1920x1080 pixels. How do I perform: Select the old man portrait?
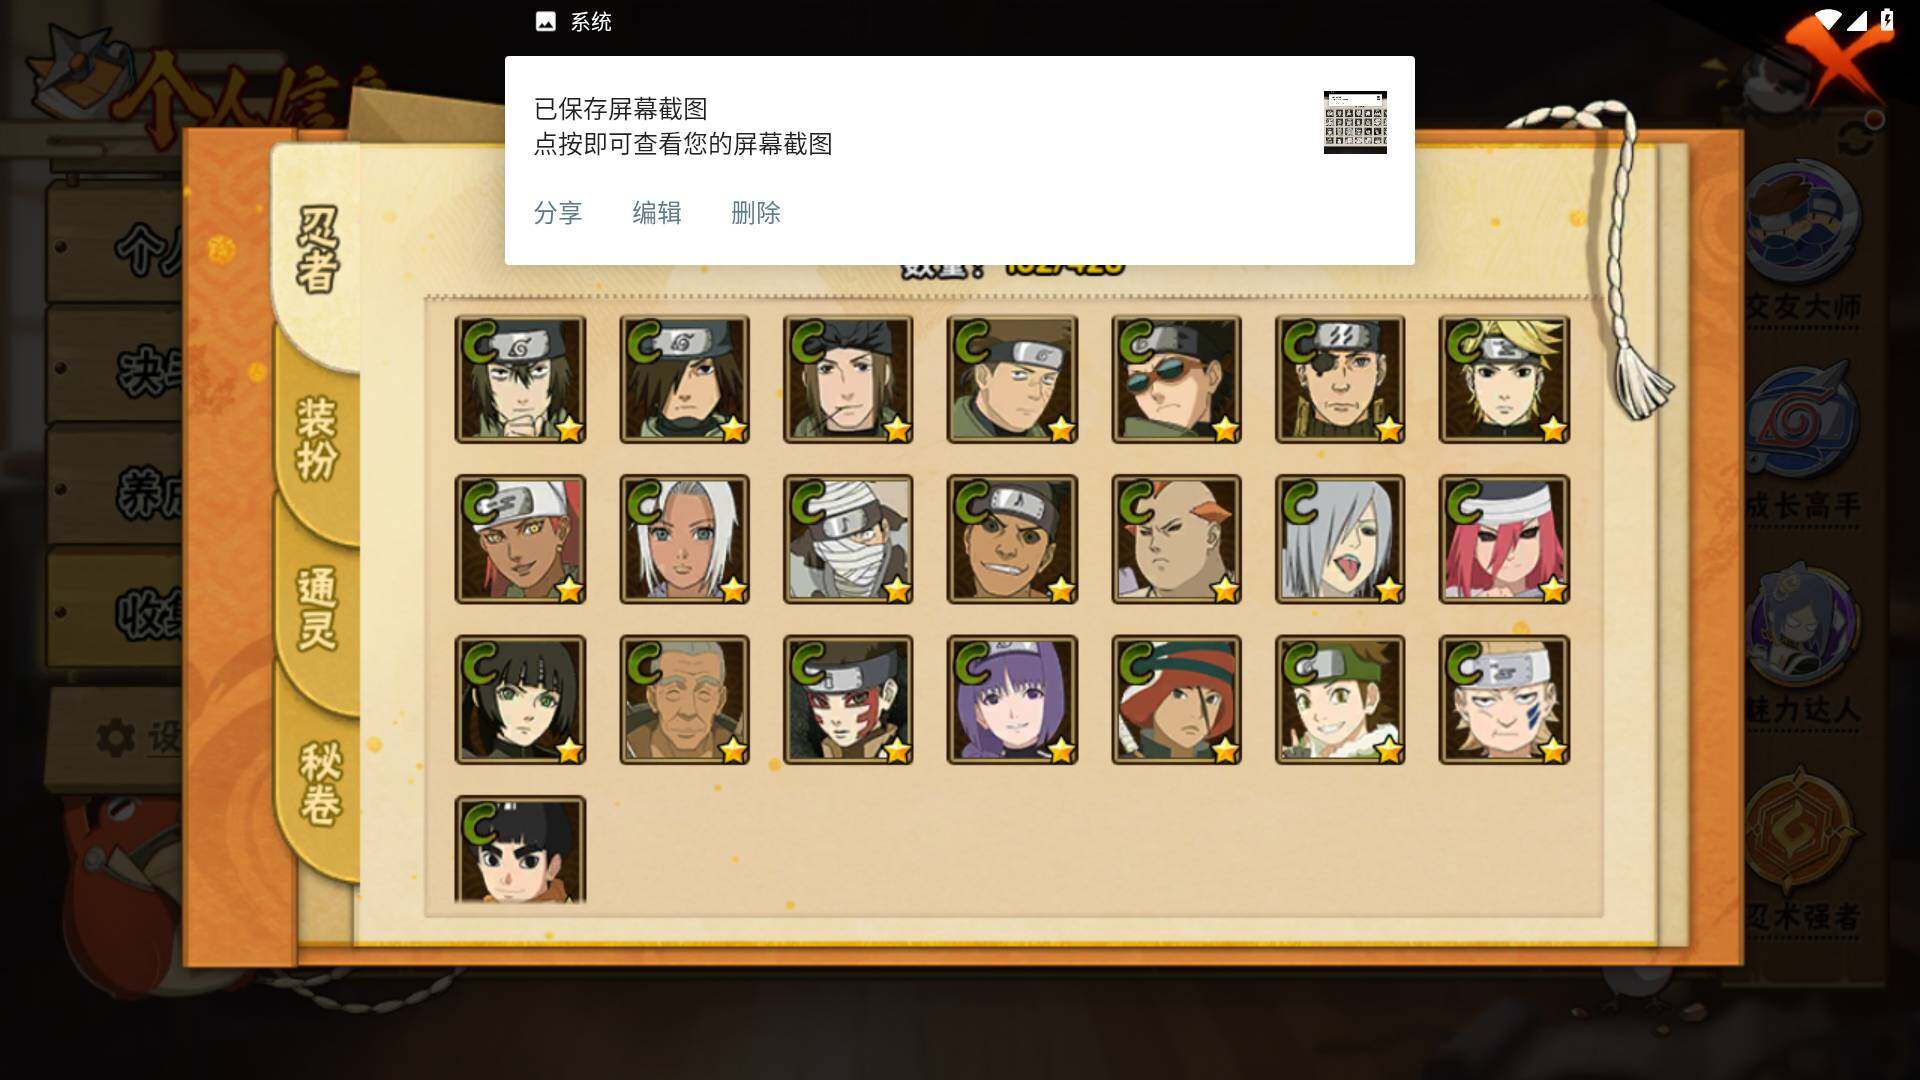(x=684, y=700)
